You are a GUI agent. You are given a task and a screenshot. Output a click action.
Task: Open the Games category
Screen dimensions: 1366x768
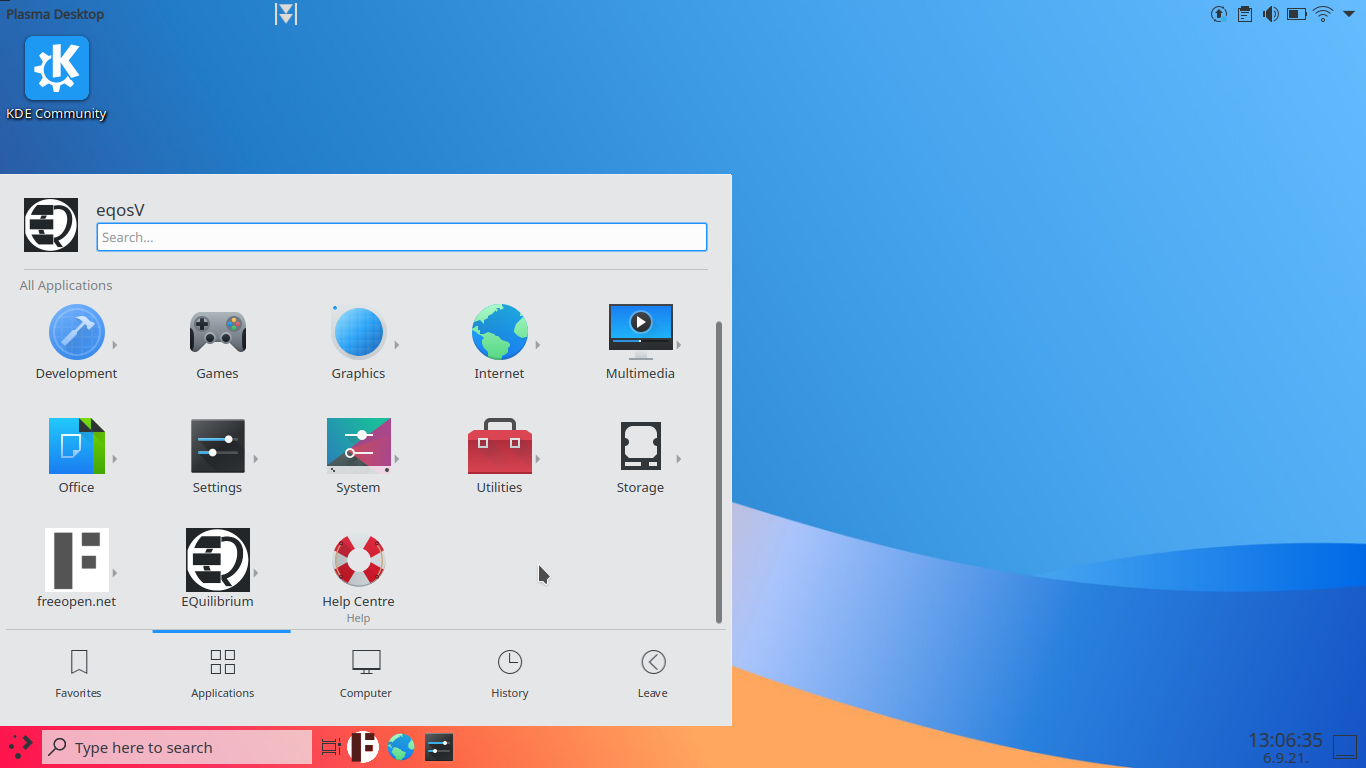coord(218,344)
